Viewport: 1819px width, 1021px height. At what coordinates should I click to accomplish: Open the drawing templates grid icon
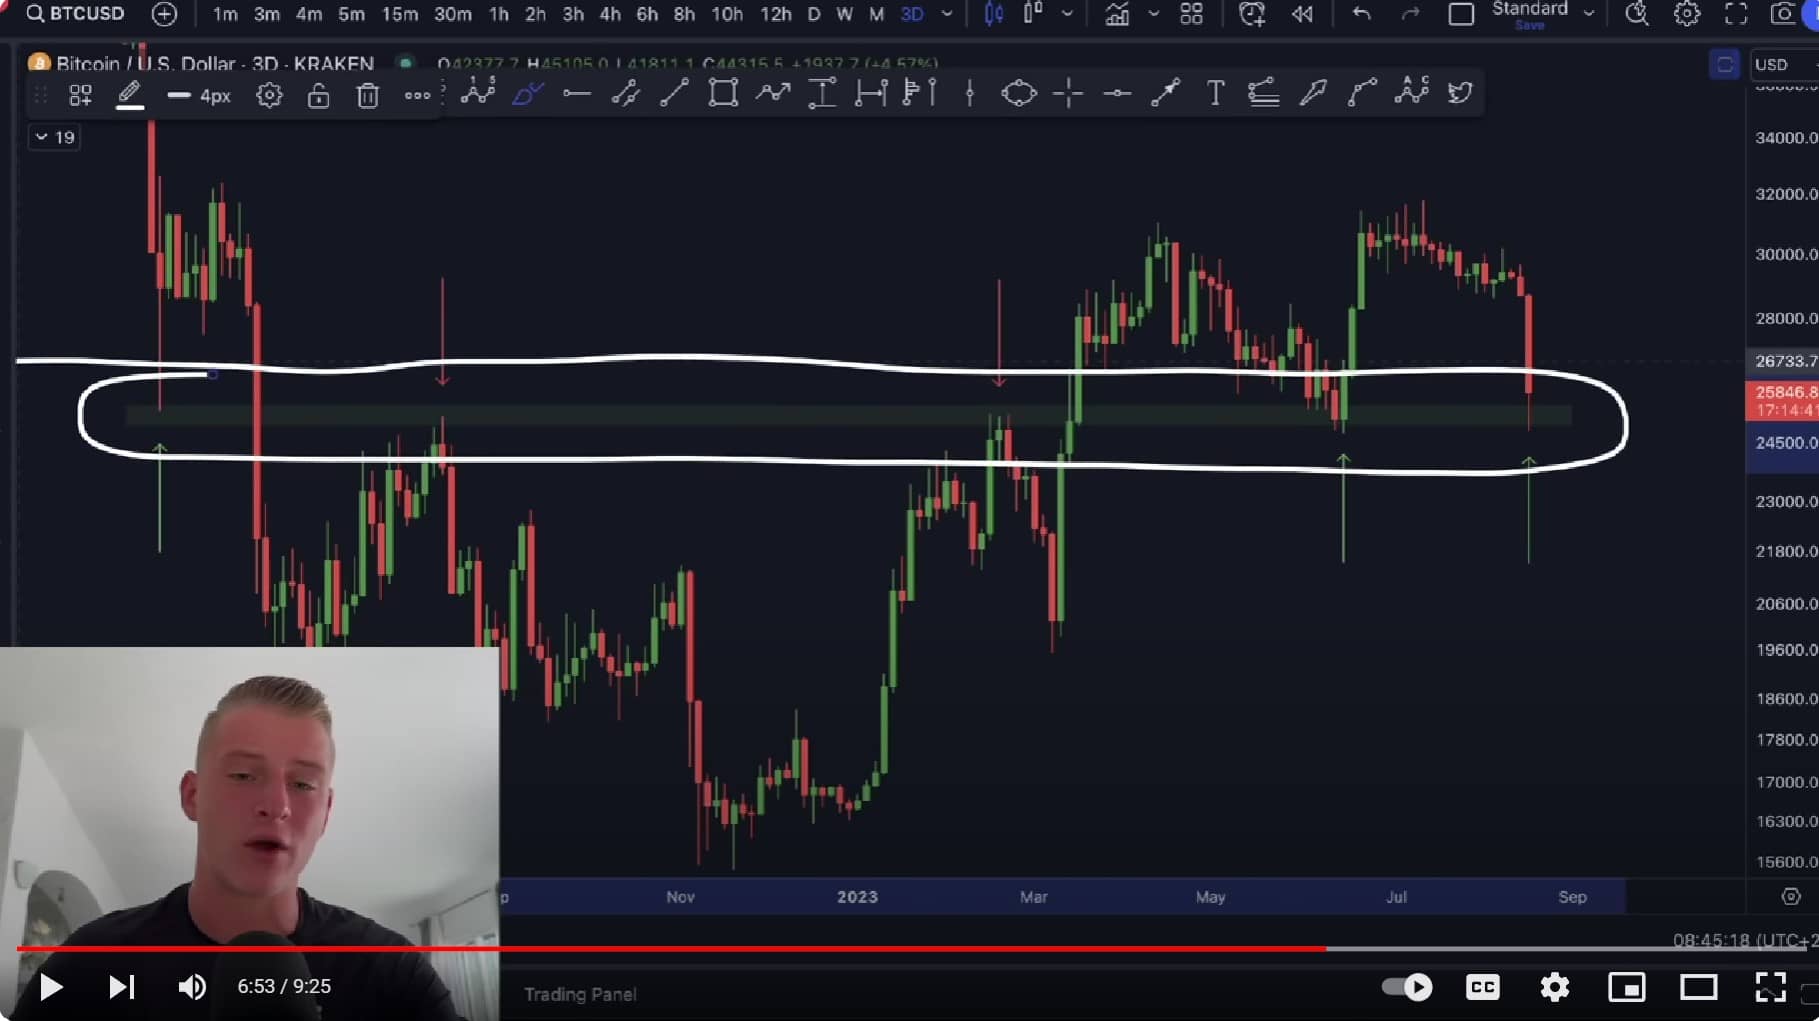tap(80, 96)
